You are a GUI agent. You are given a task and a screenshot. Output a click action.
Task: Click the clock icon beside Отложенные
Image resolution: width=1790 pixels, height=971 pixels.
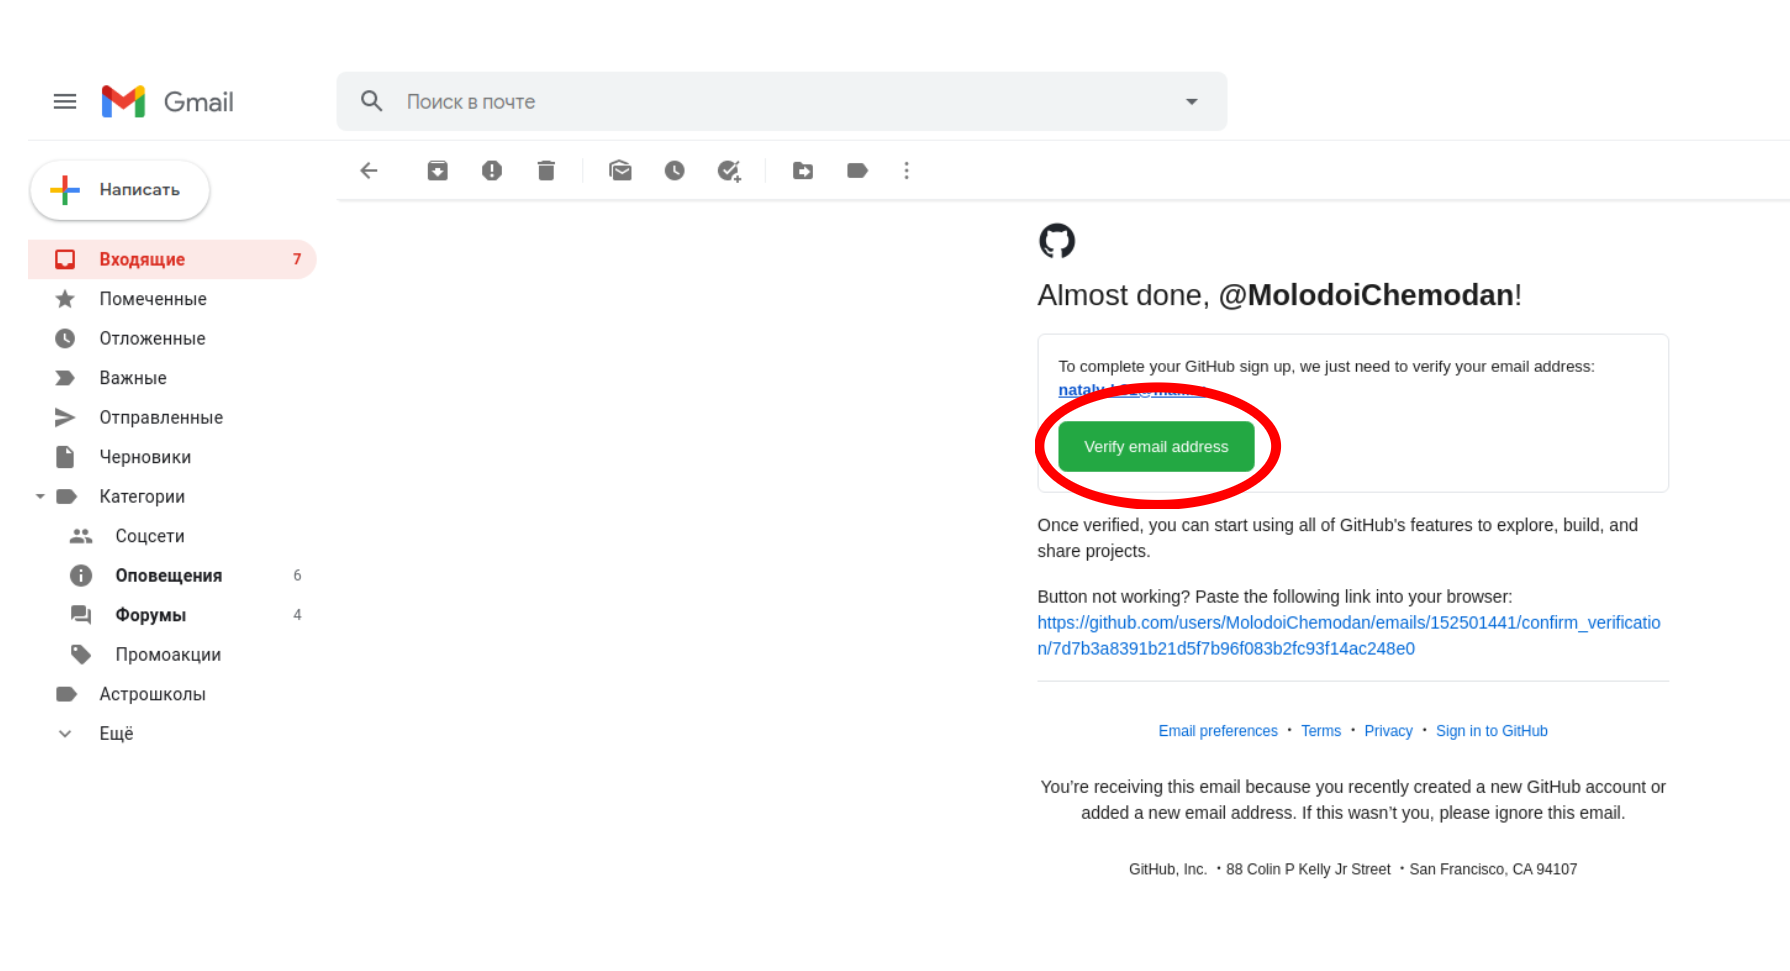65,339
